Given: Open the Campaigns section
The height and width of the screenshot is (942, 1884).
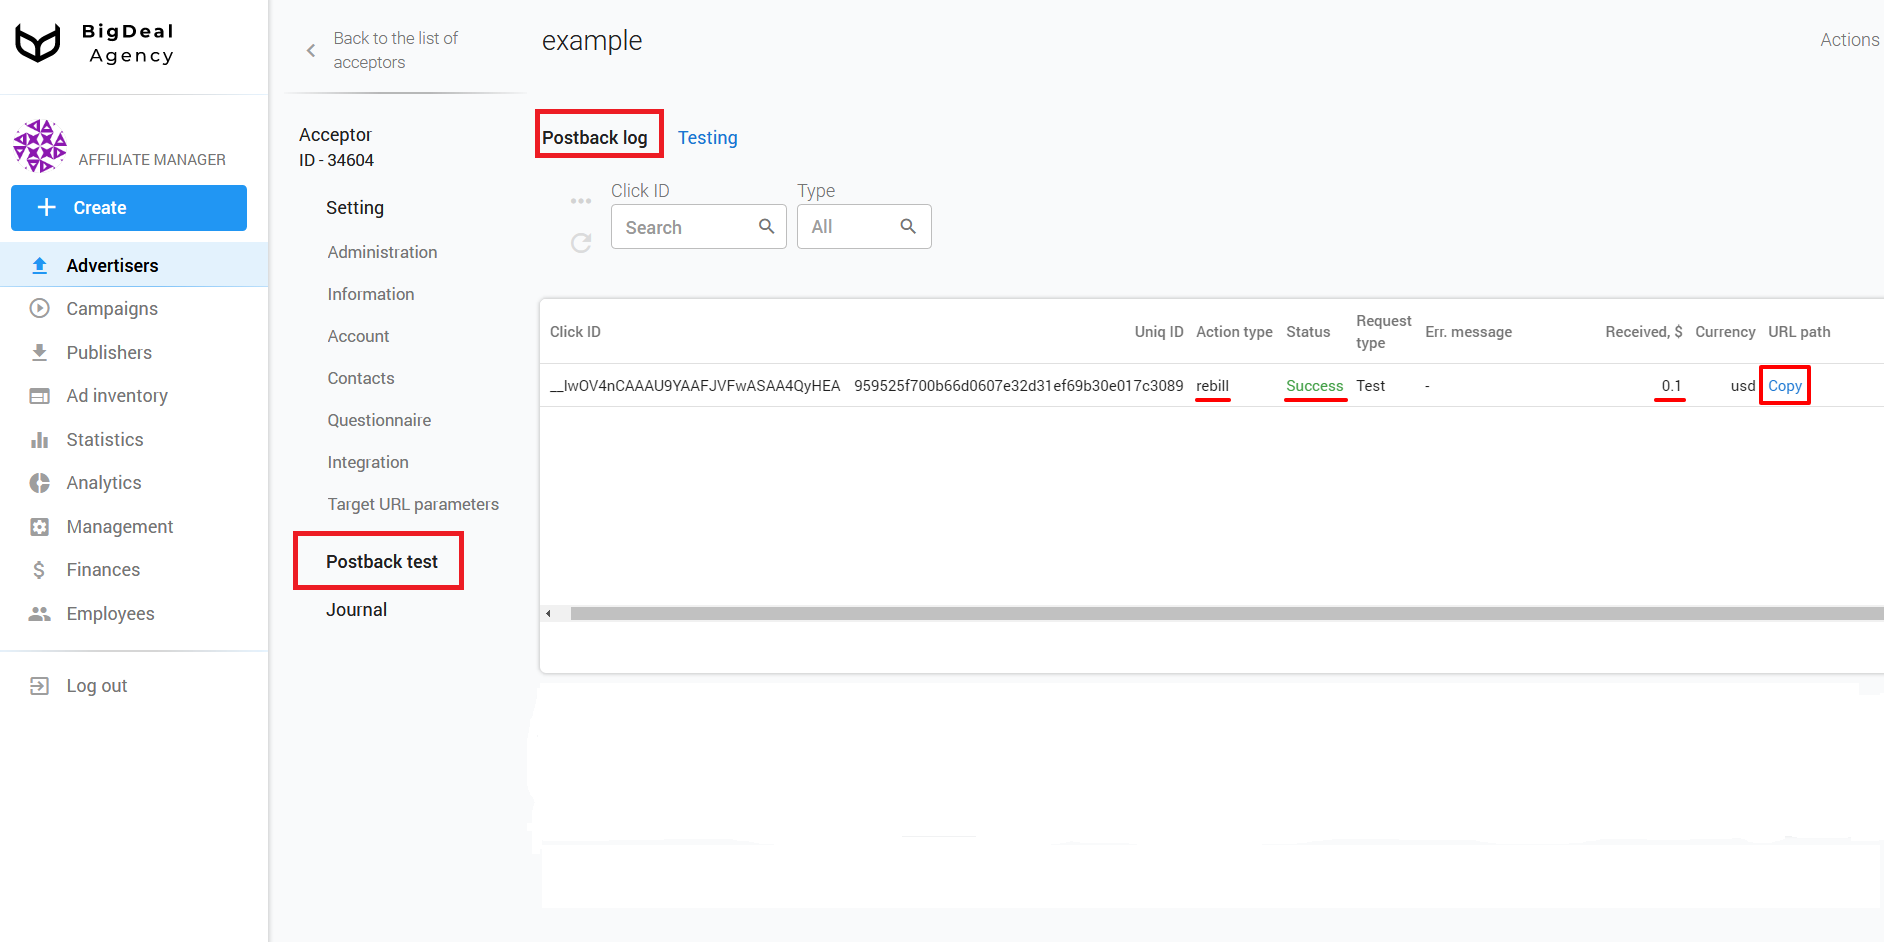Looking at the screenshot, I should (x=112, y=308).
